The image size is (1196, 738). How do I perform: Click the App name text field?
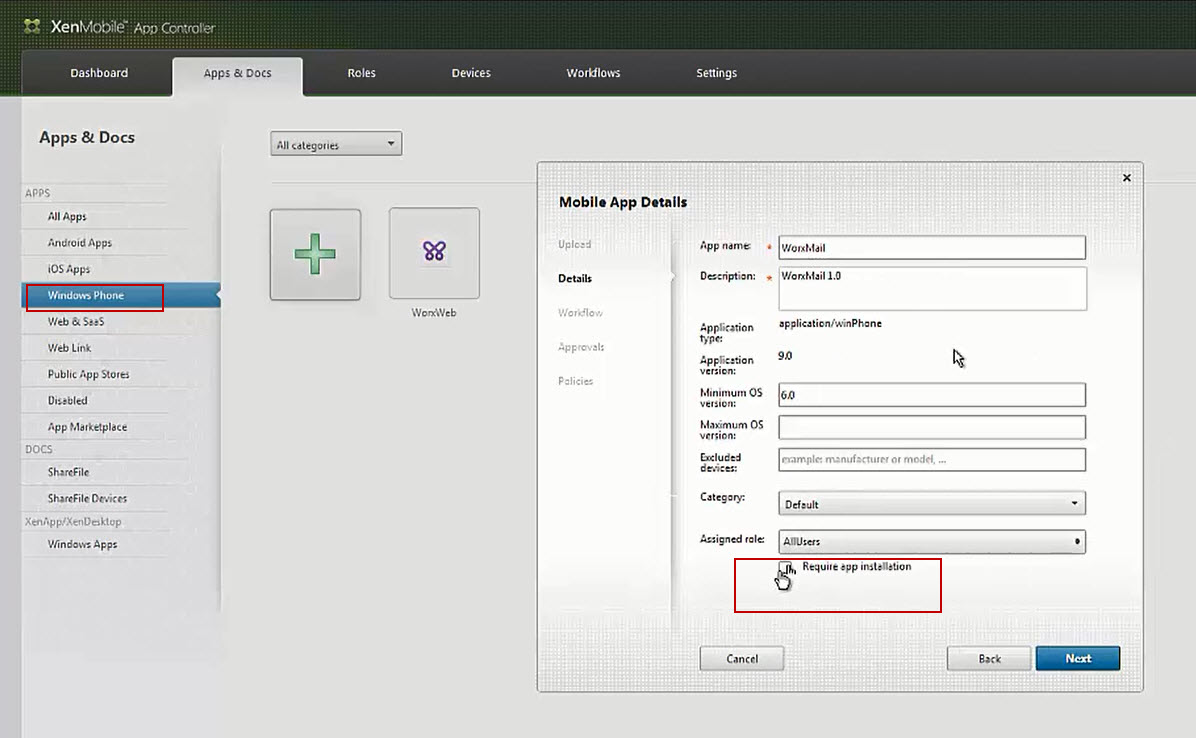coord(931,247)
